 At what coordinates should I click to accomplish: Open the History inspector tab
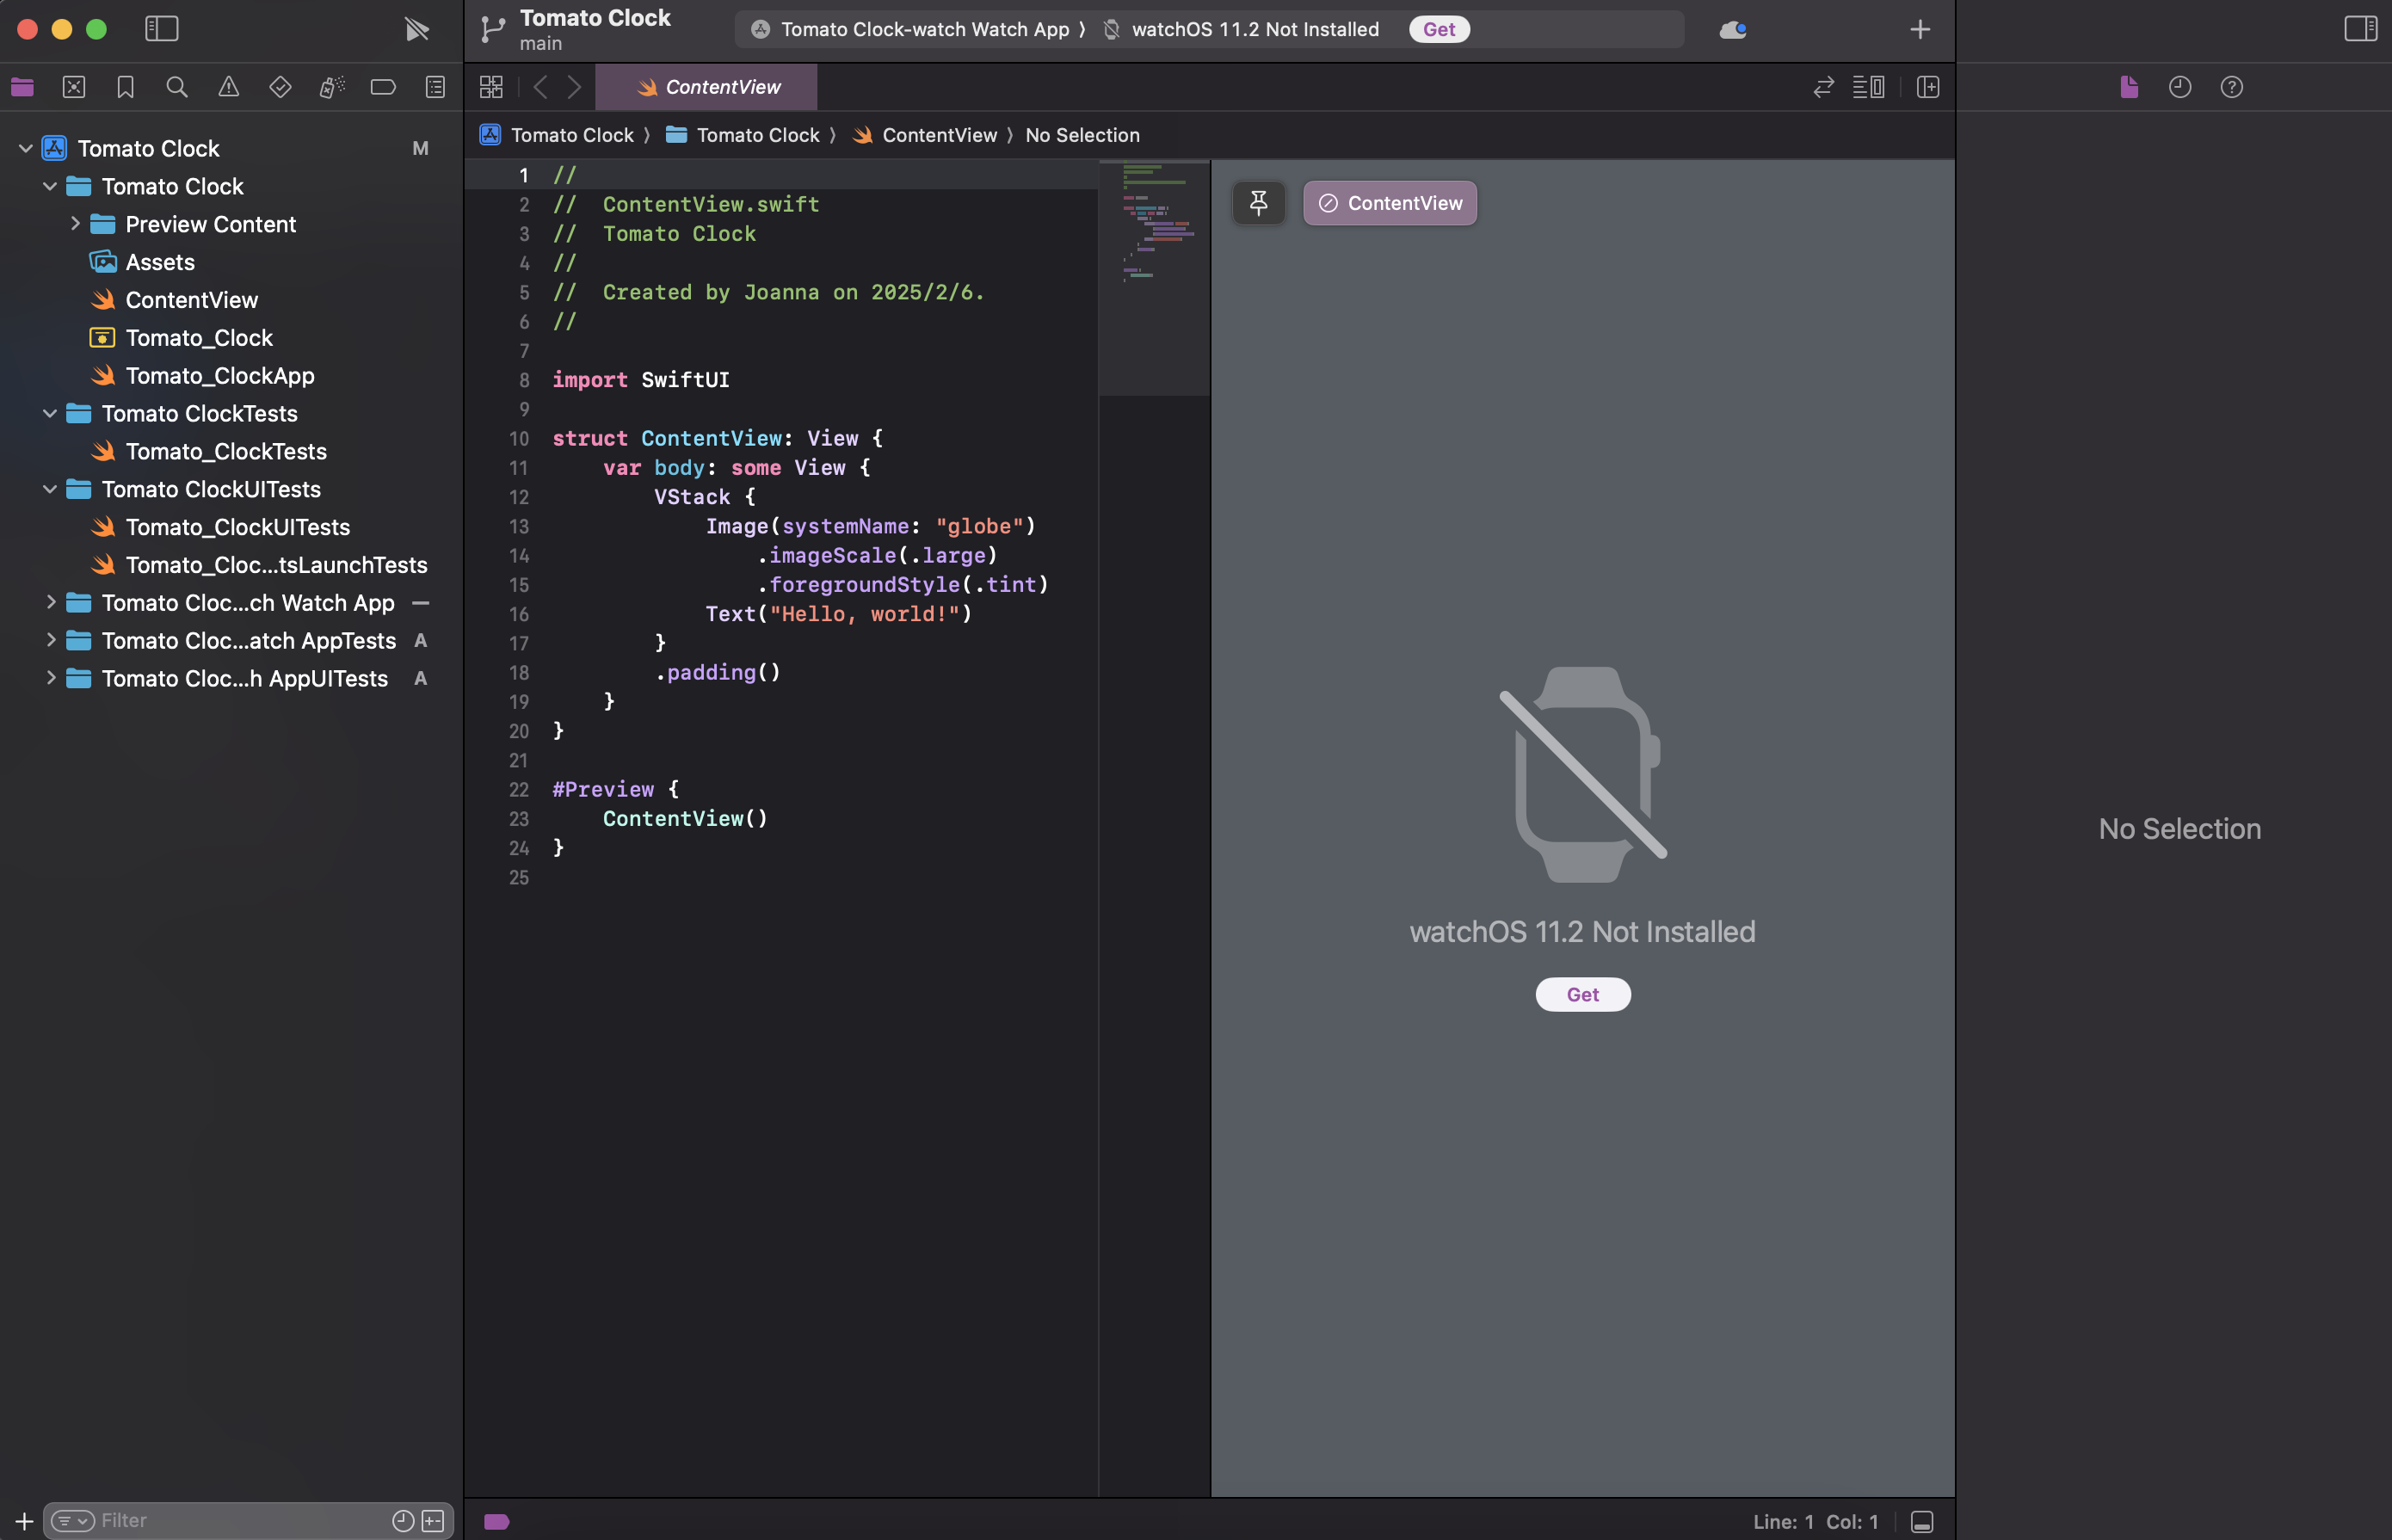2180,87
